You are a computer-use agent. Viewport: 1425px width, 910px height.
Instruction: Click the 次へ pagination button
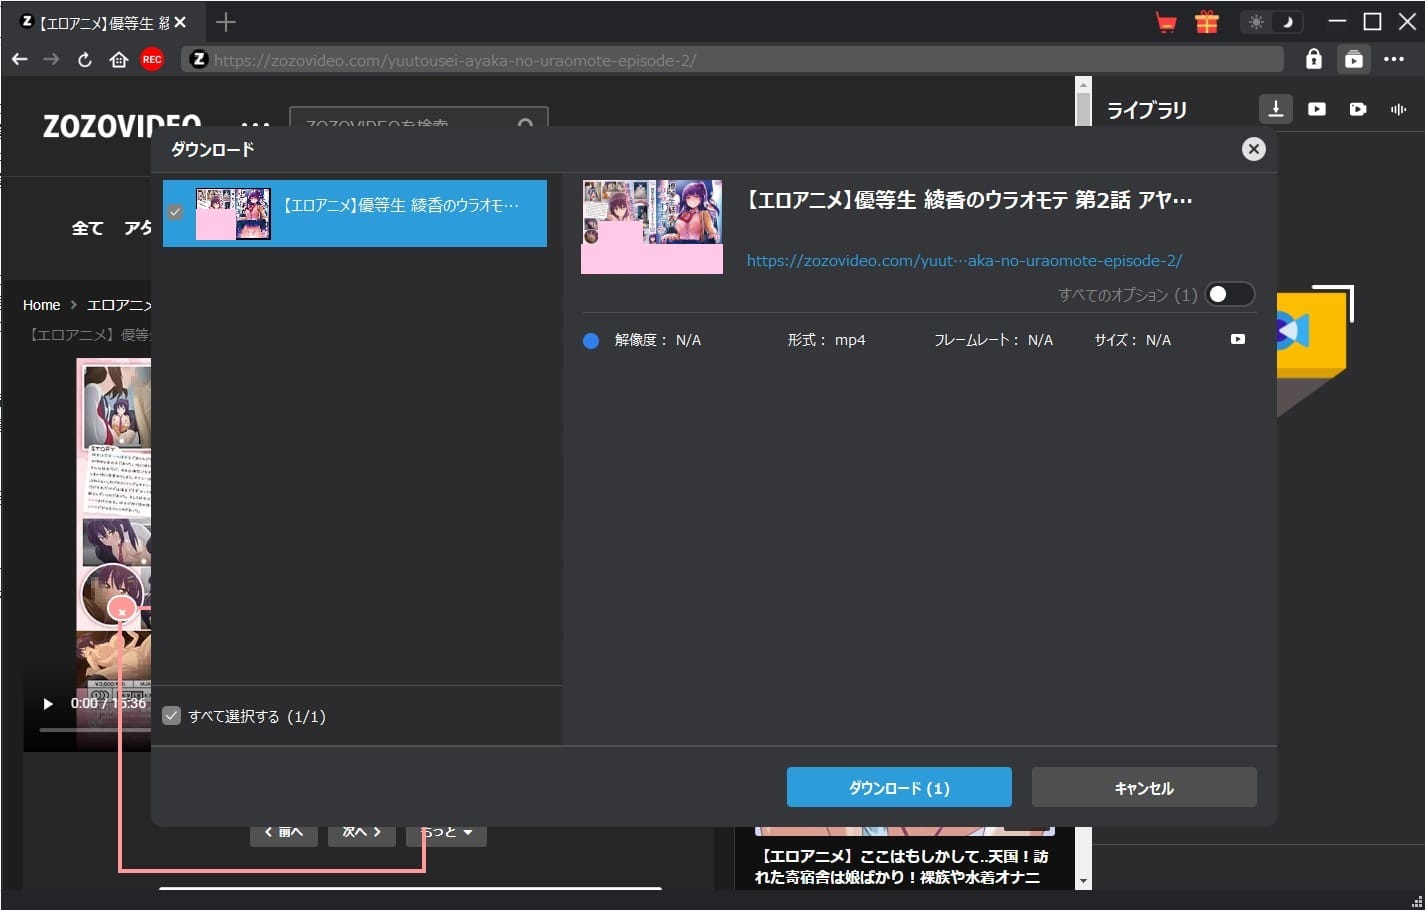(x=361, y=833)
